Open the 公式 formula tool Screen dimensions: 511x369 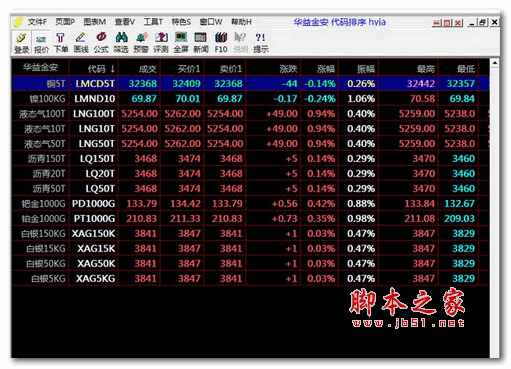[101, 43]
